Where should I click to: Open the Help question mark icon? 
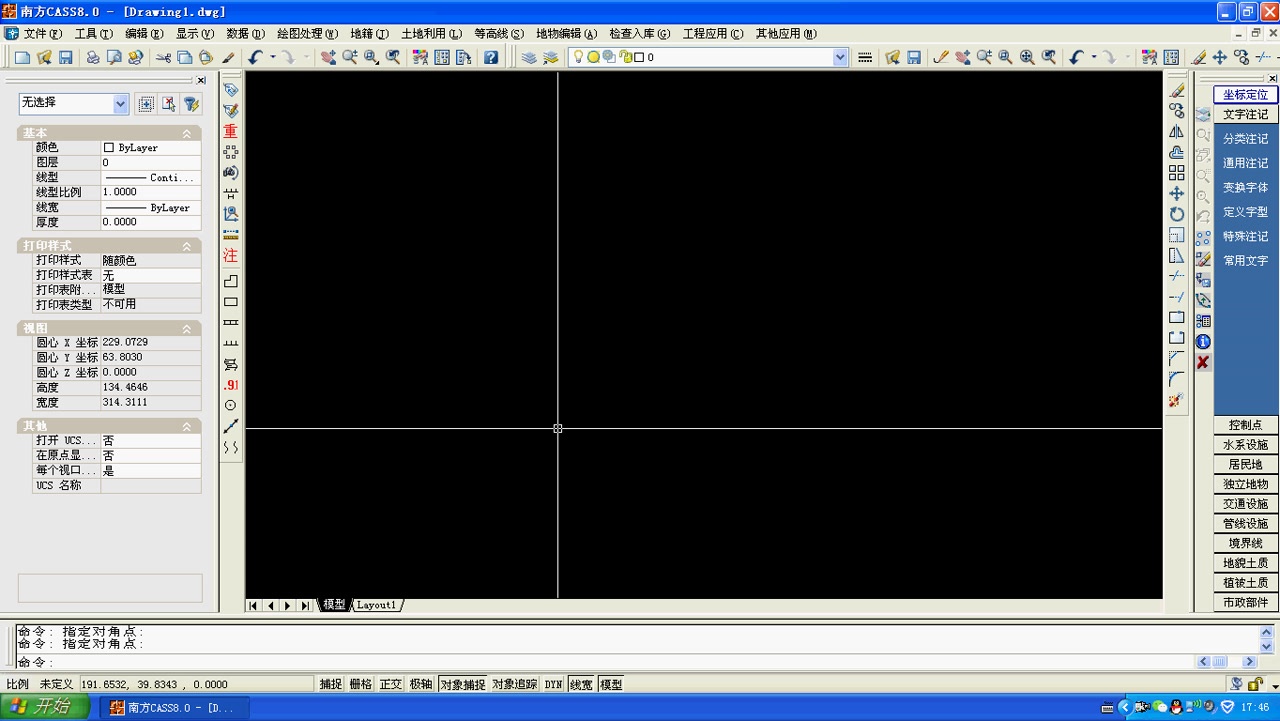(x=490, y=58)
